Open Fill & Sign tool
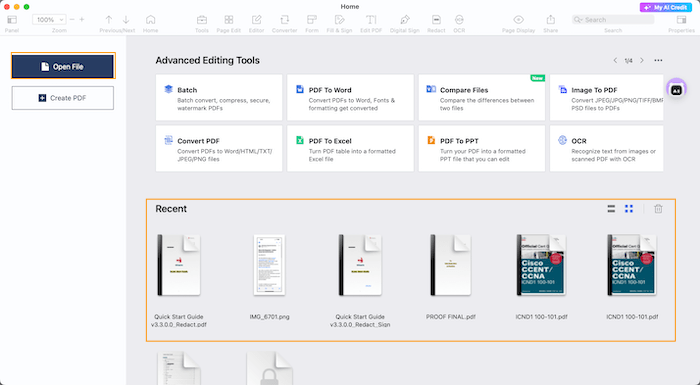 pyautogui.click(x=339, y=20)
